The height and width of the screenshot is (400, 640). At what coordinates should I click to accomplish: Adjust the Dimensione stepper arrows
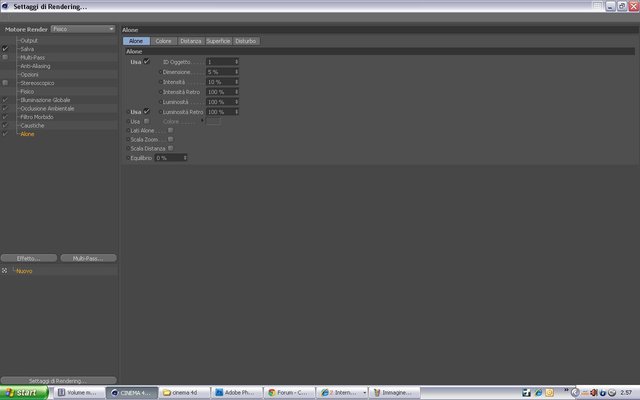click(x=236, y=72)
